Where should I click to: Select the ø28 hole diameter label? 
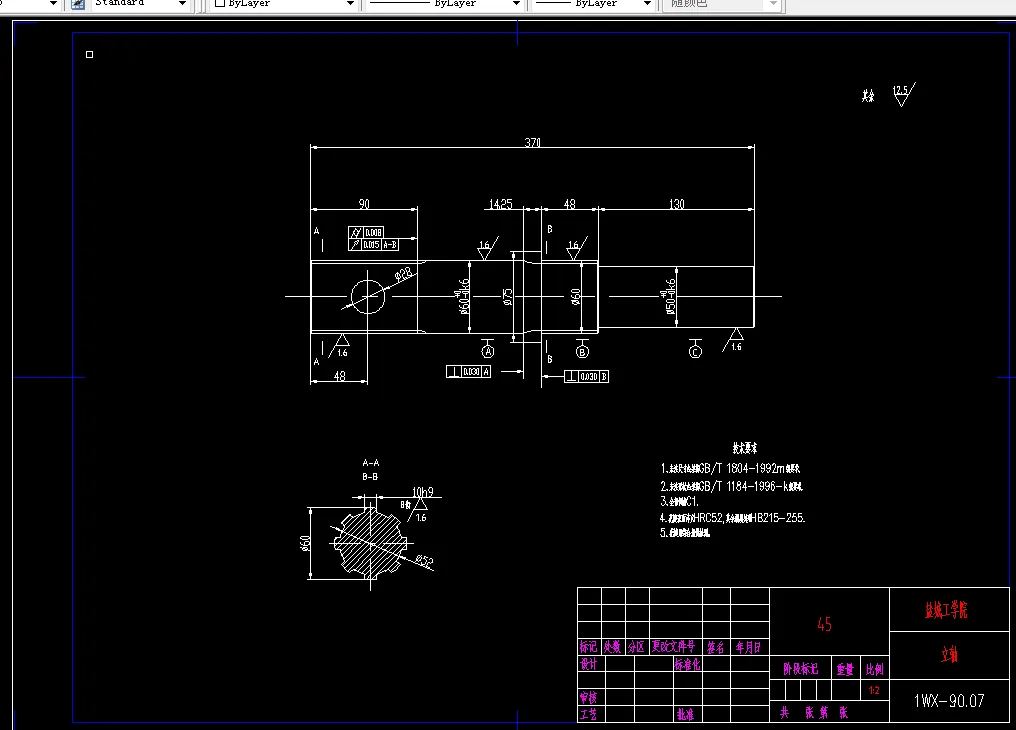[x=404, y=275]
